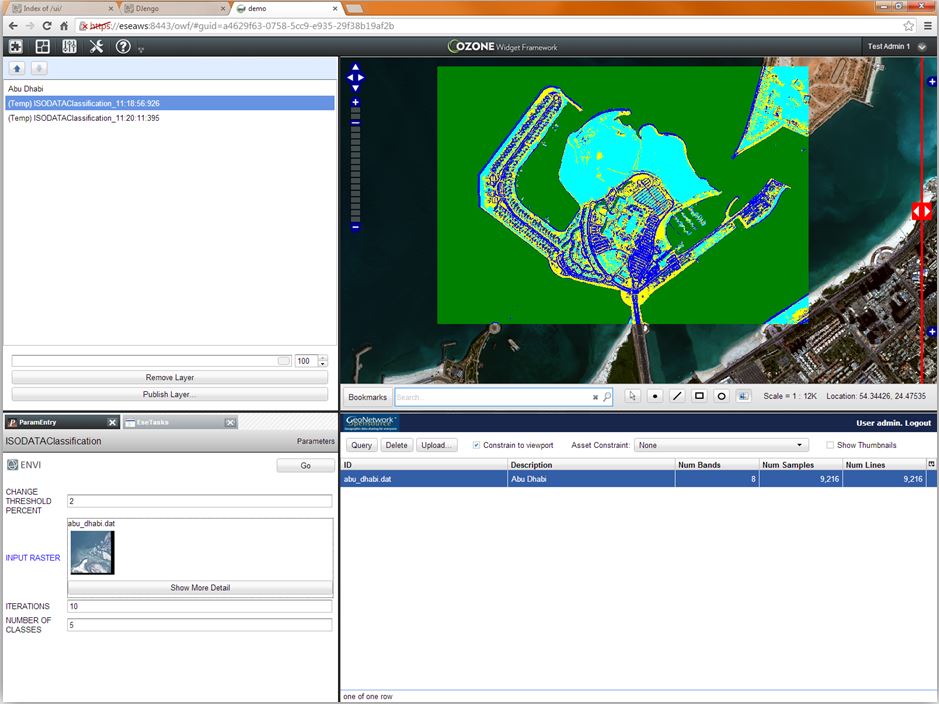
Task: Click the layer opacity slider track
Action: coord(150,361)
